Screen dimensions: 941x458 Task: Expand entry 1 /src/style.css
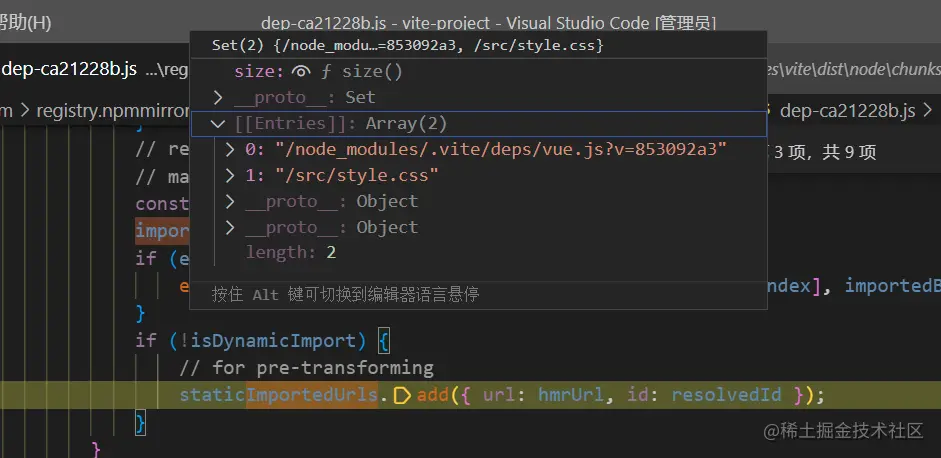click(x=230, y=175)
